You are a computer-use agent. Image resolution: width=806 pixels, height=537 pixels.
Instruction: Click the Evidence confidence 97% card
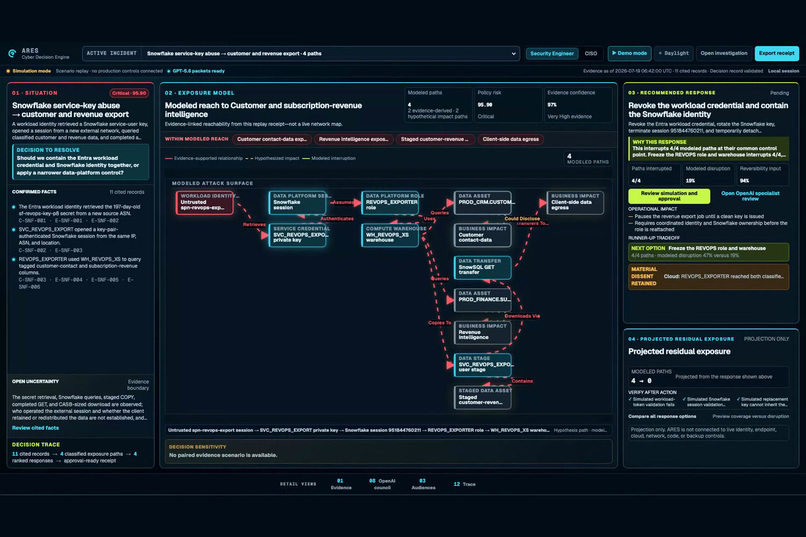pyautogui.click(x=578, y=105)
